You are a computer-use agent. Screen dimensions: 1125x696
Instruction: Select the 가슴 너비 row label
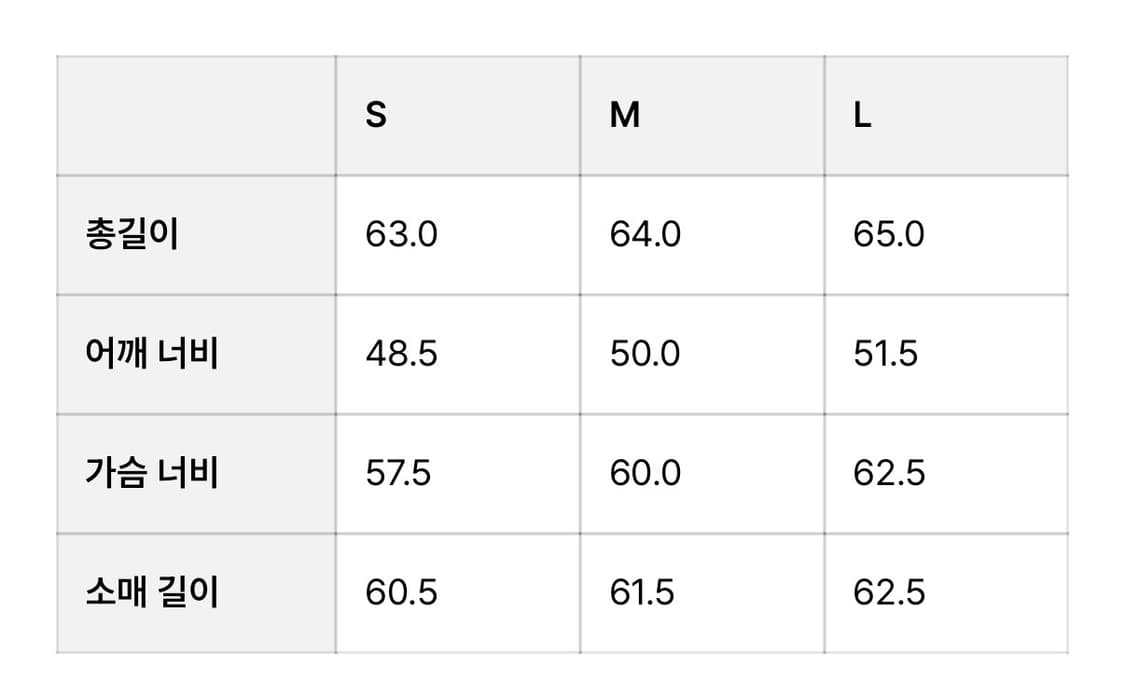click(152, 473)
